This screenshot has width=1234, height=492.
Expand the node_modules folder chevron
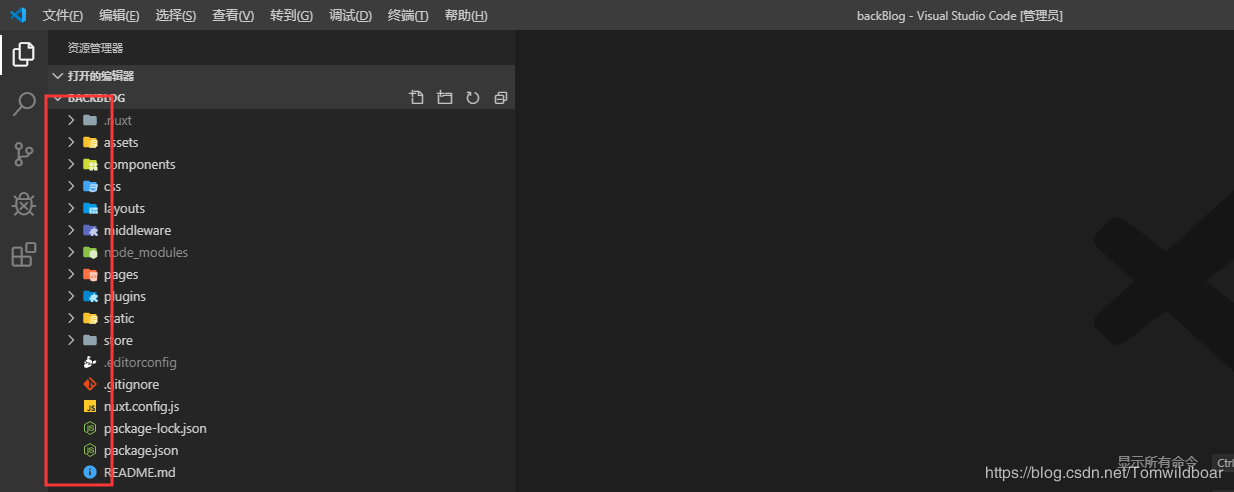[x=71, y=252]
